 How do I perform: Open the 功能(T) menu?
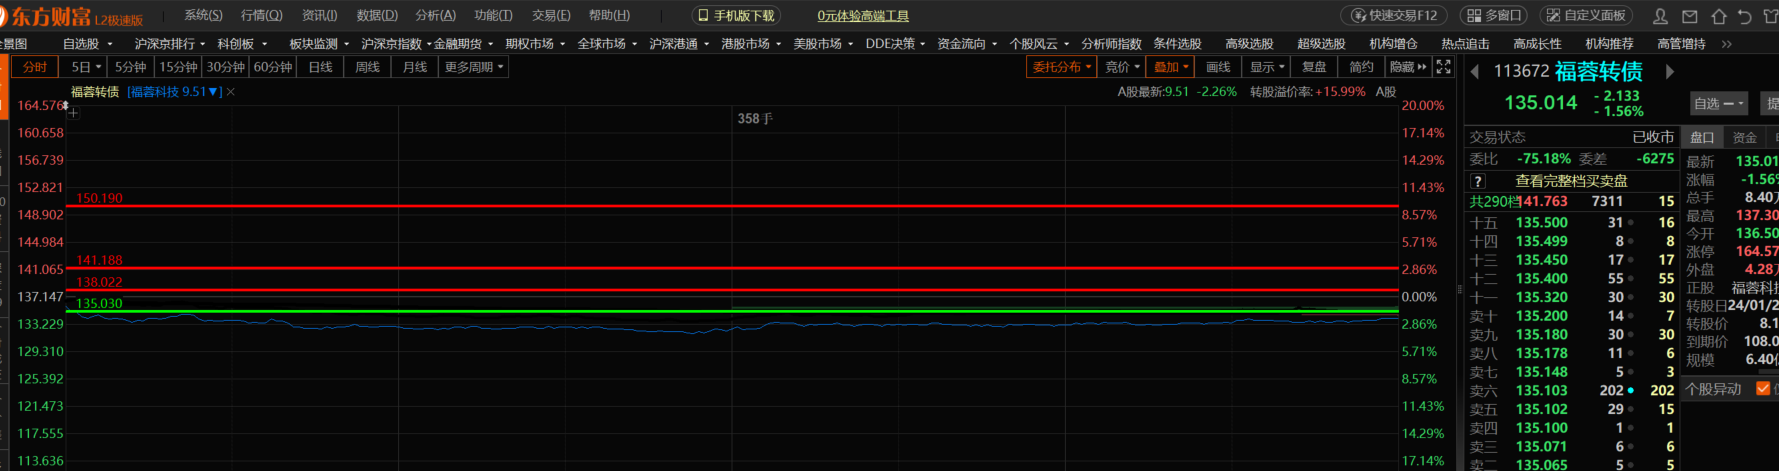click(x=493, y=16)
